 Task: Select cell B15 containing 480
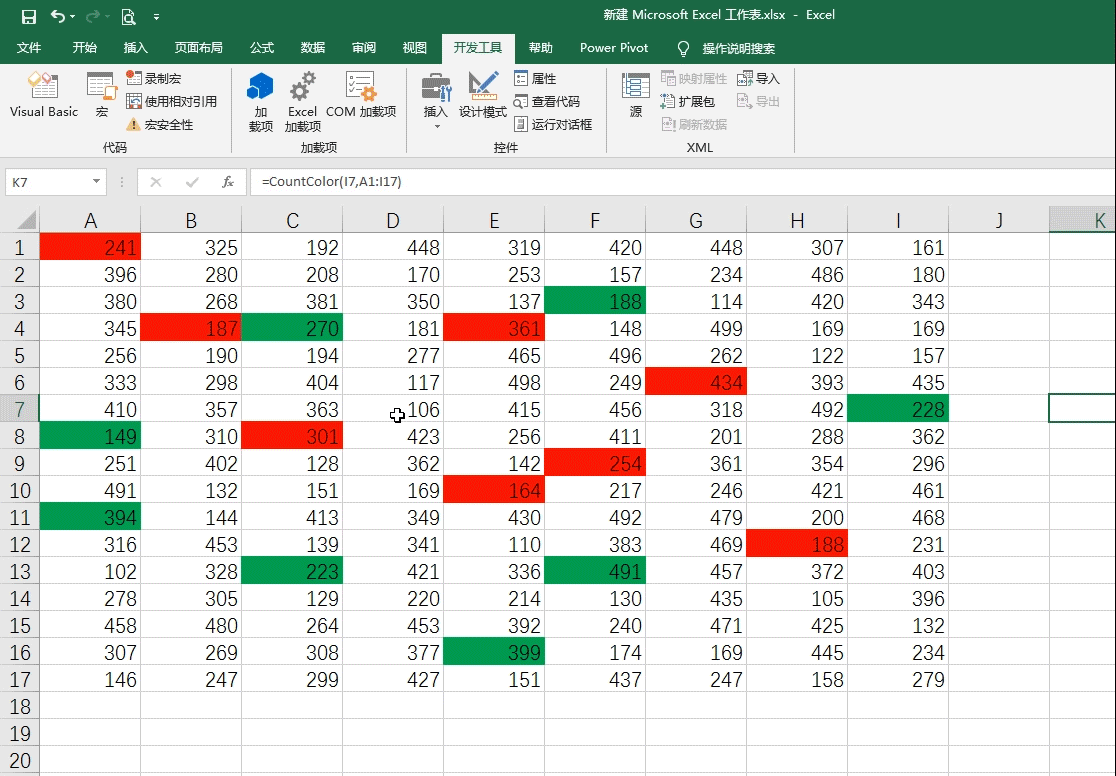[191, 625]
